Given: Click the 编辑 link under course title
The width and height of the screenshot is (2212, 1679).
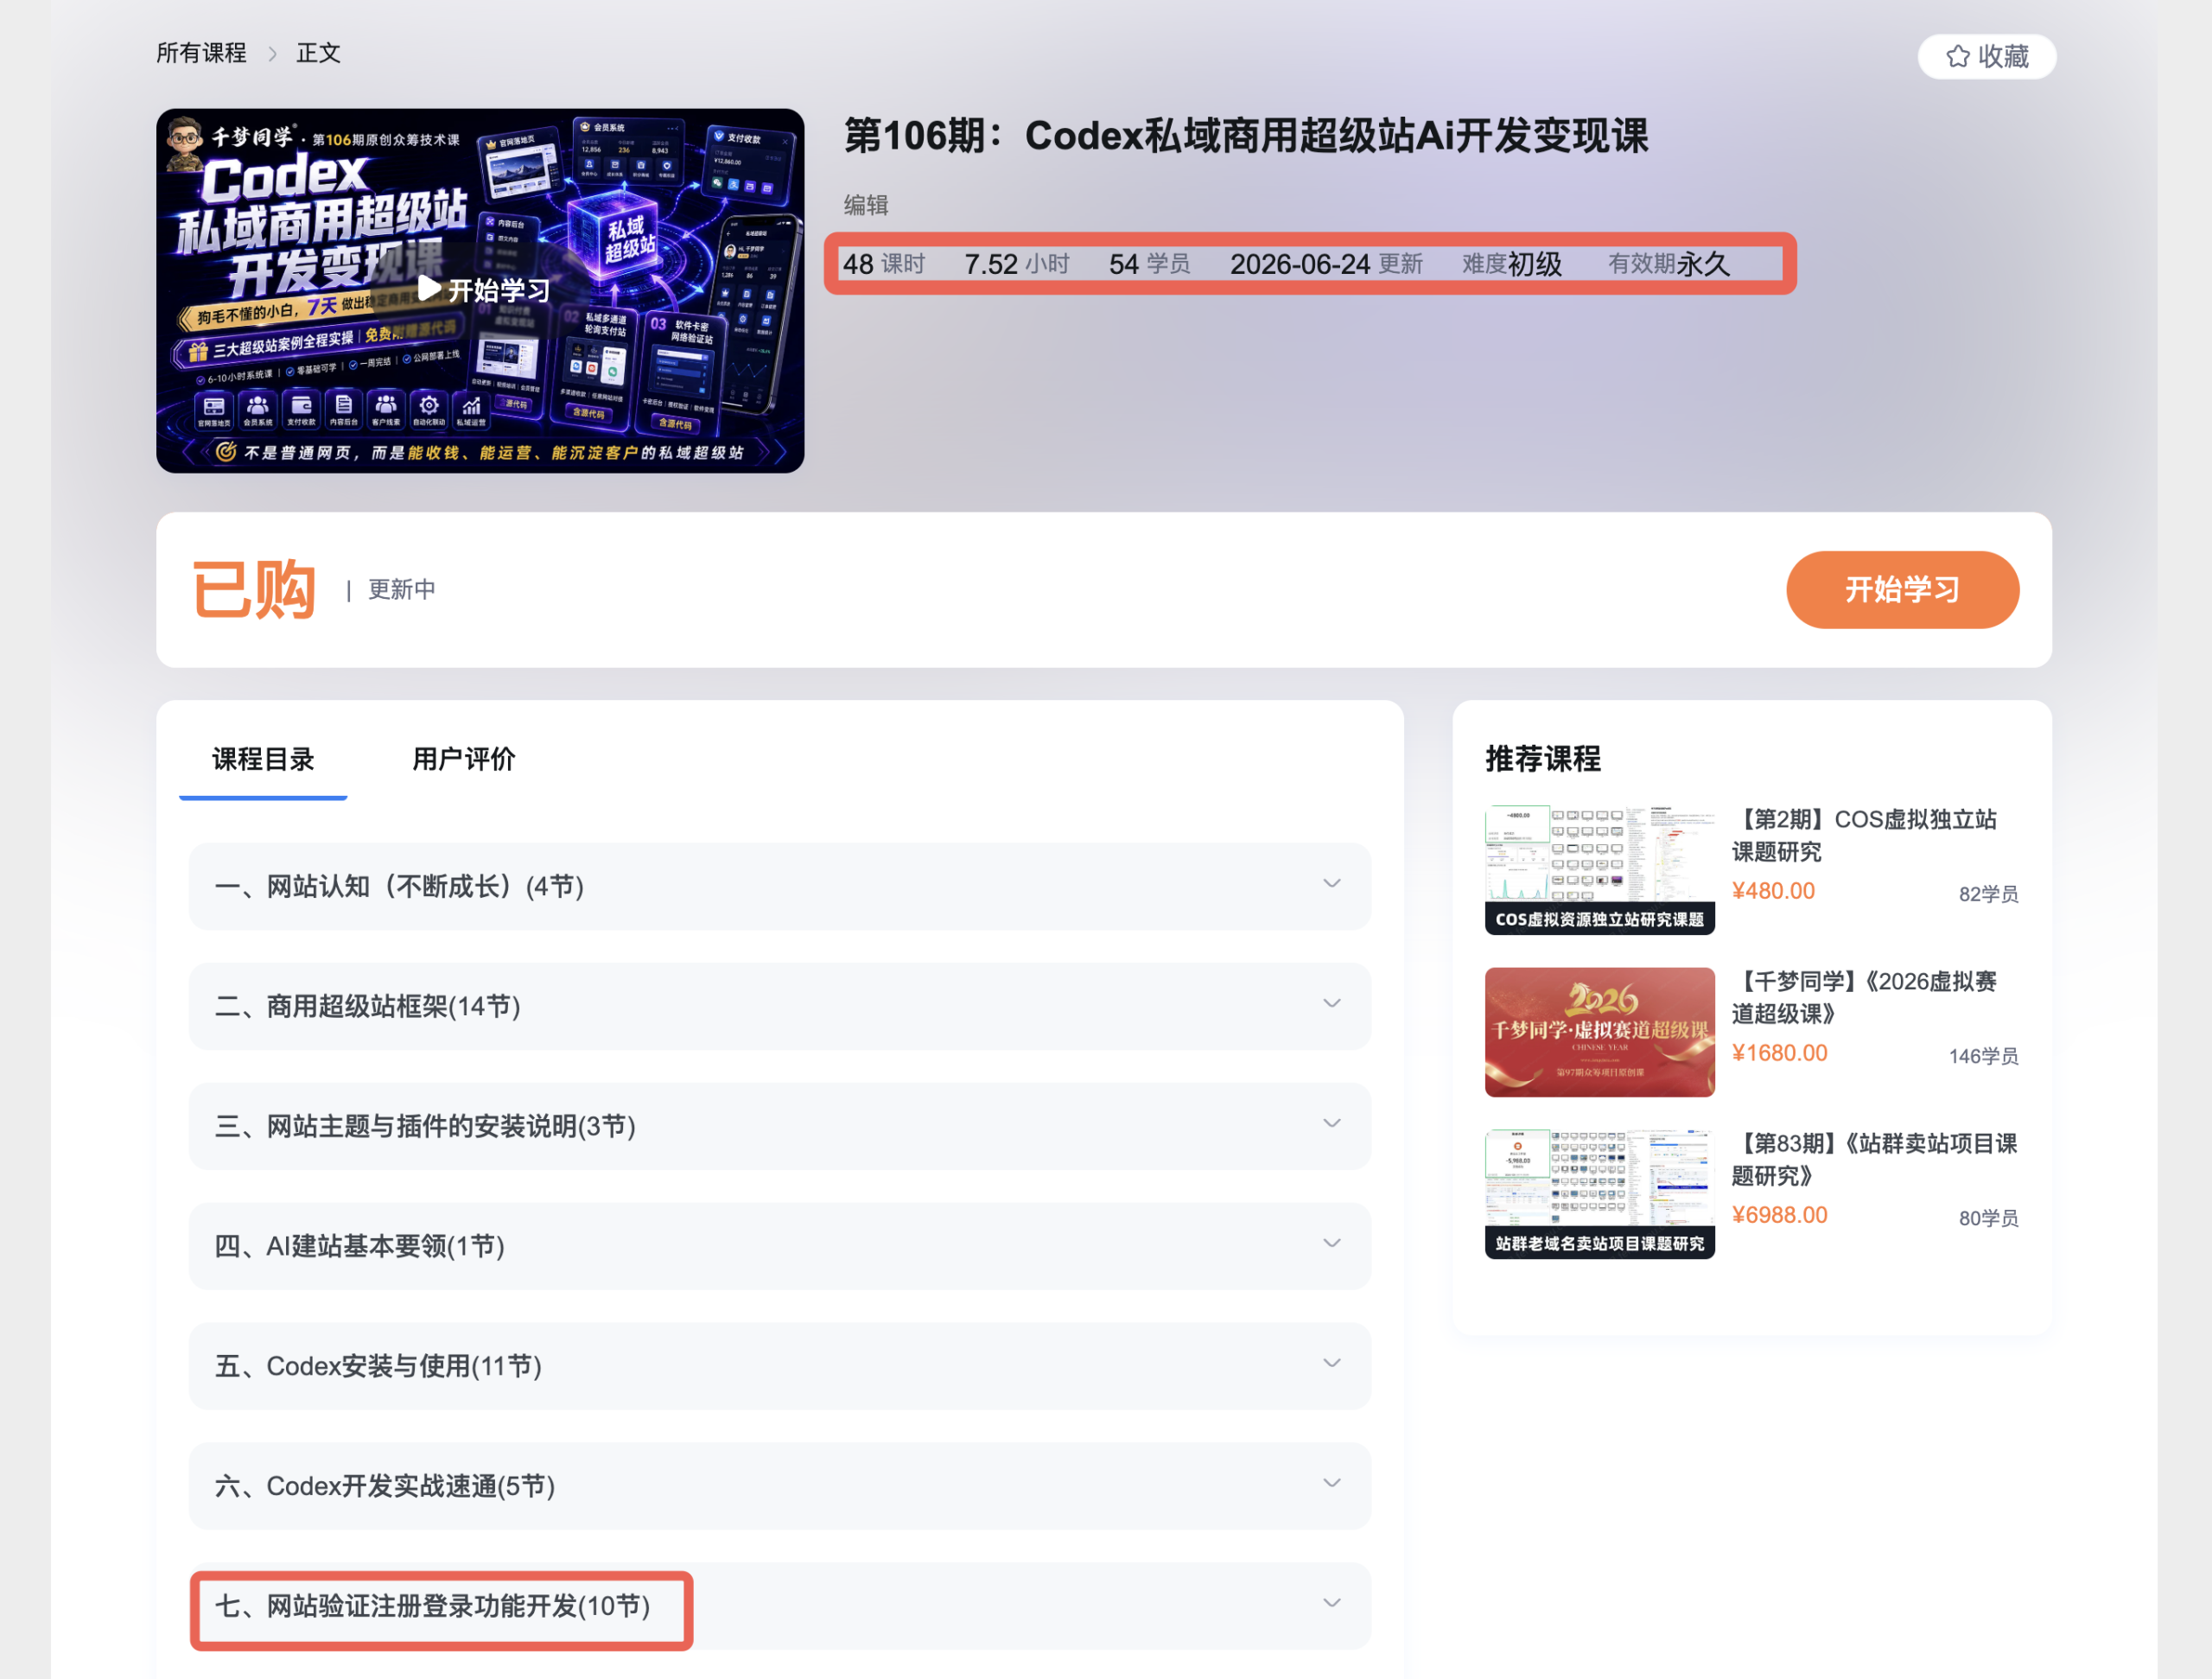Looking at the screenshot, I should (x=865, y=205).
